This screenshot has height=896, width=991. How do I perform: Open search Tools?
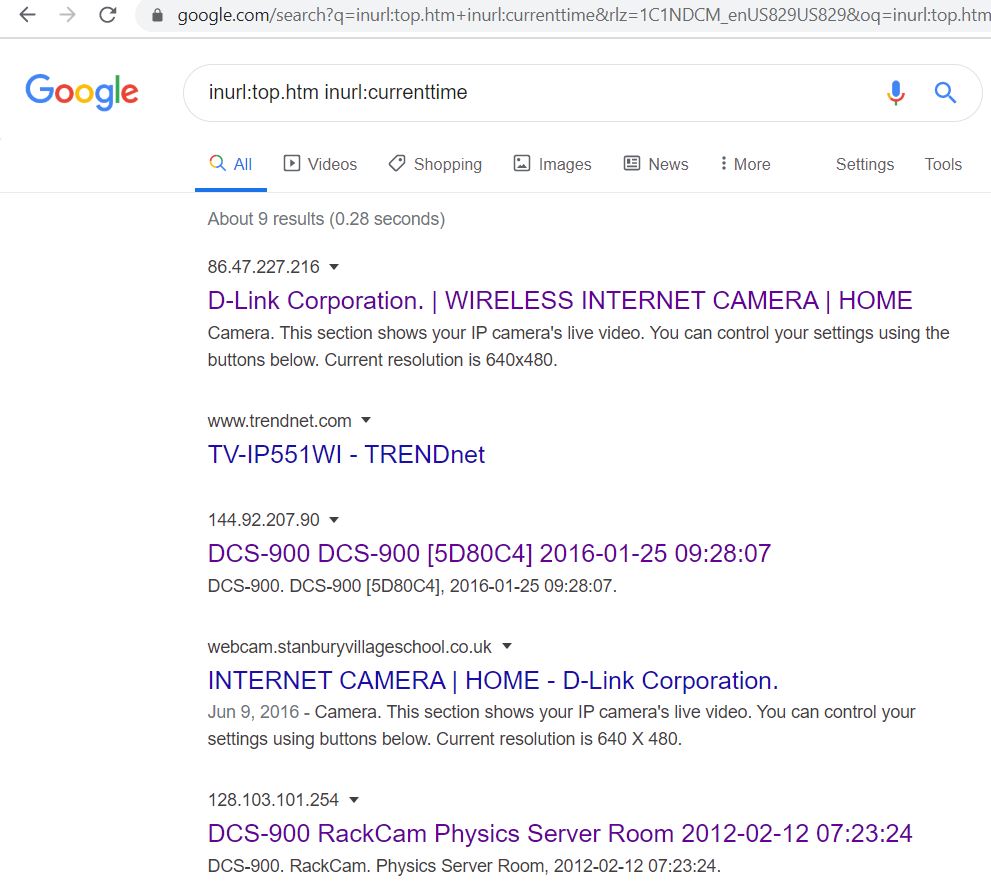pyautogui.click(x=943, y=164)
